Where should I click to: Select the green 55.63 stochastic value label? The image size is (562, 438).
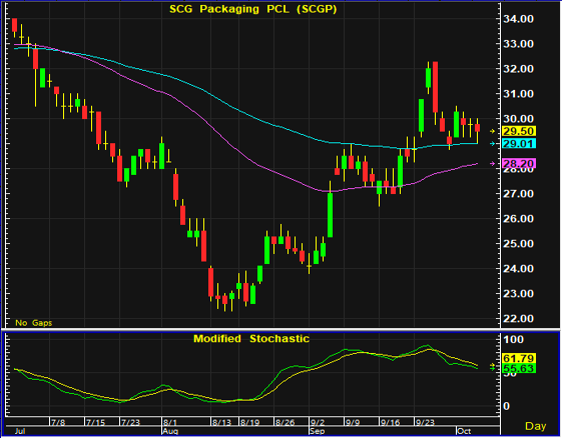519,368
